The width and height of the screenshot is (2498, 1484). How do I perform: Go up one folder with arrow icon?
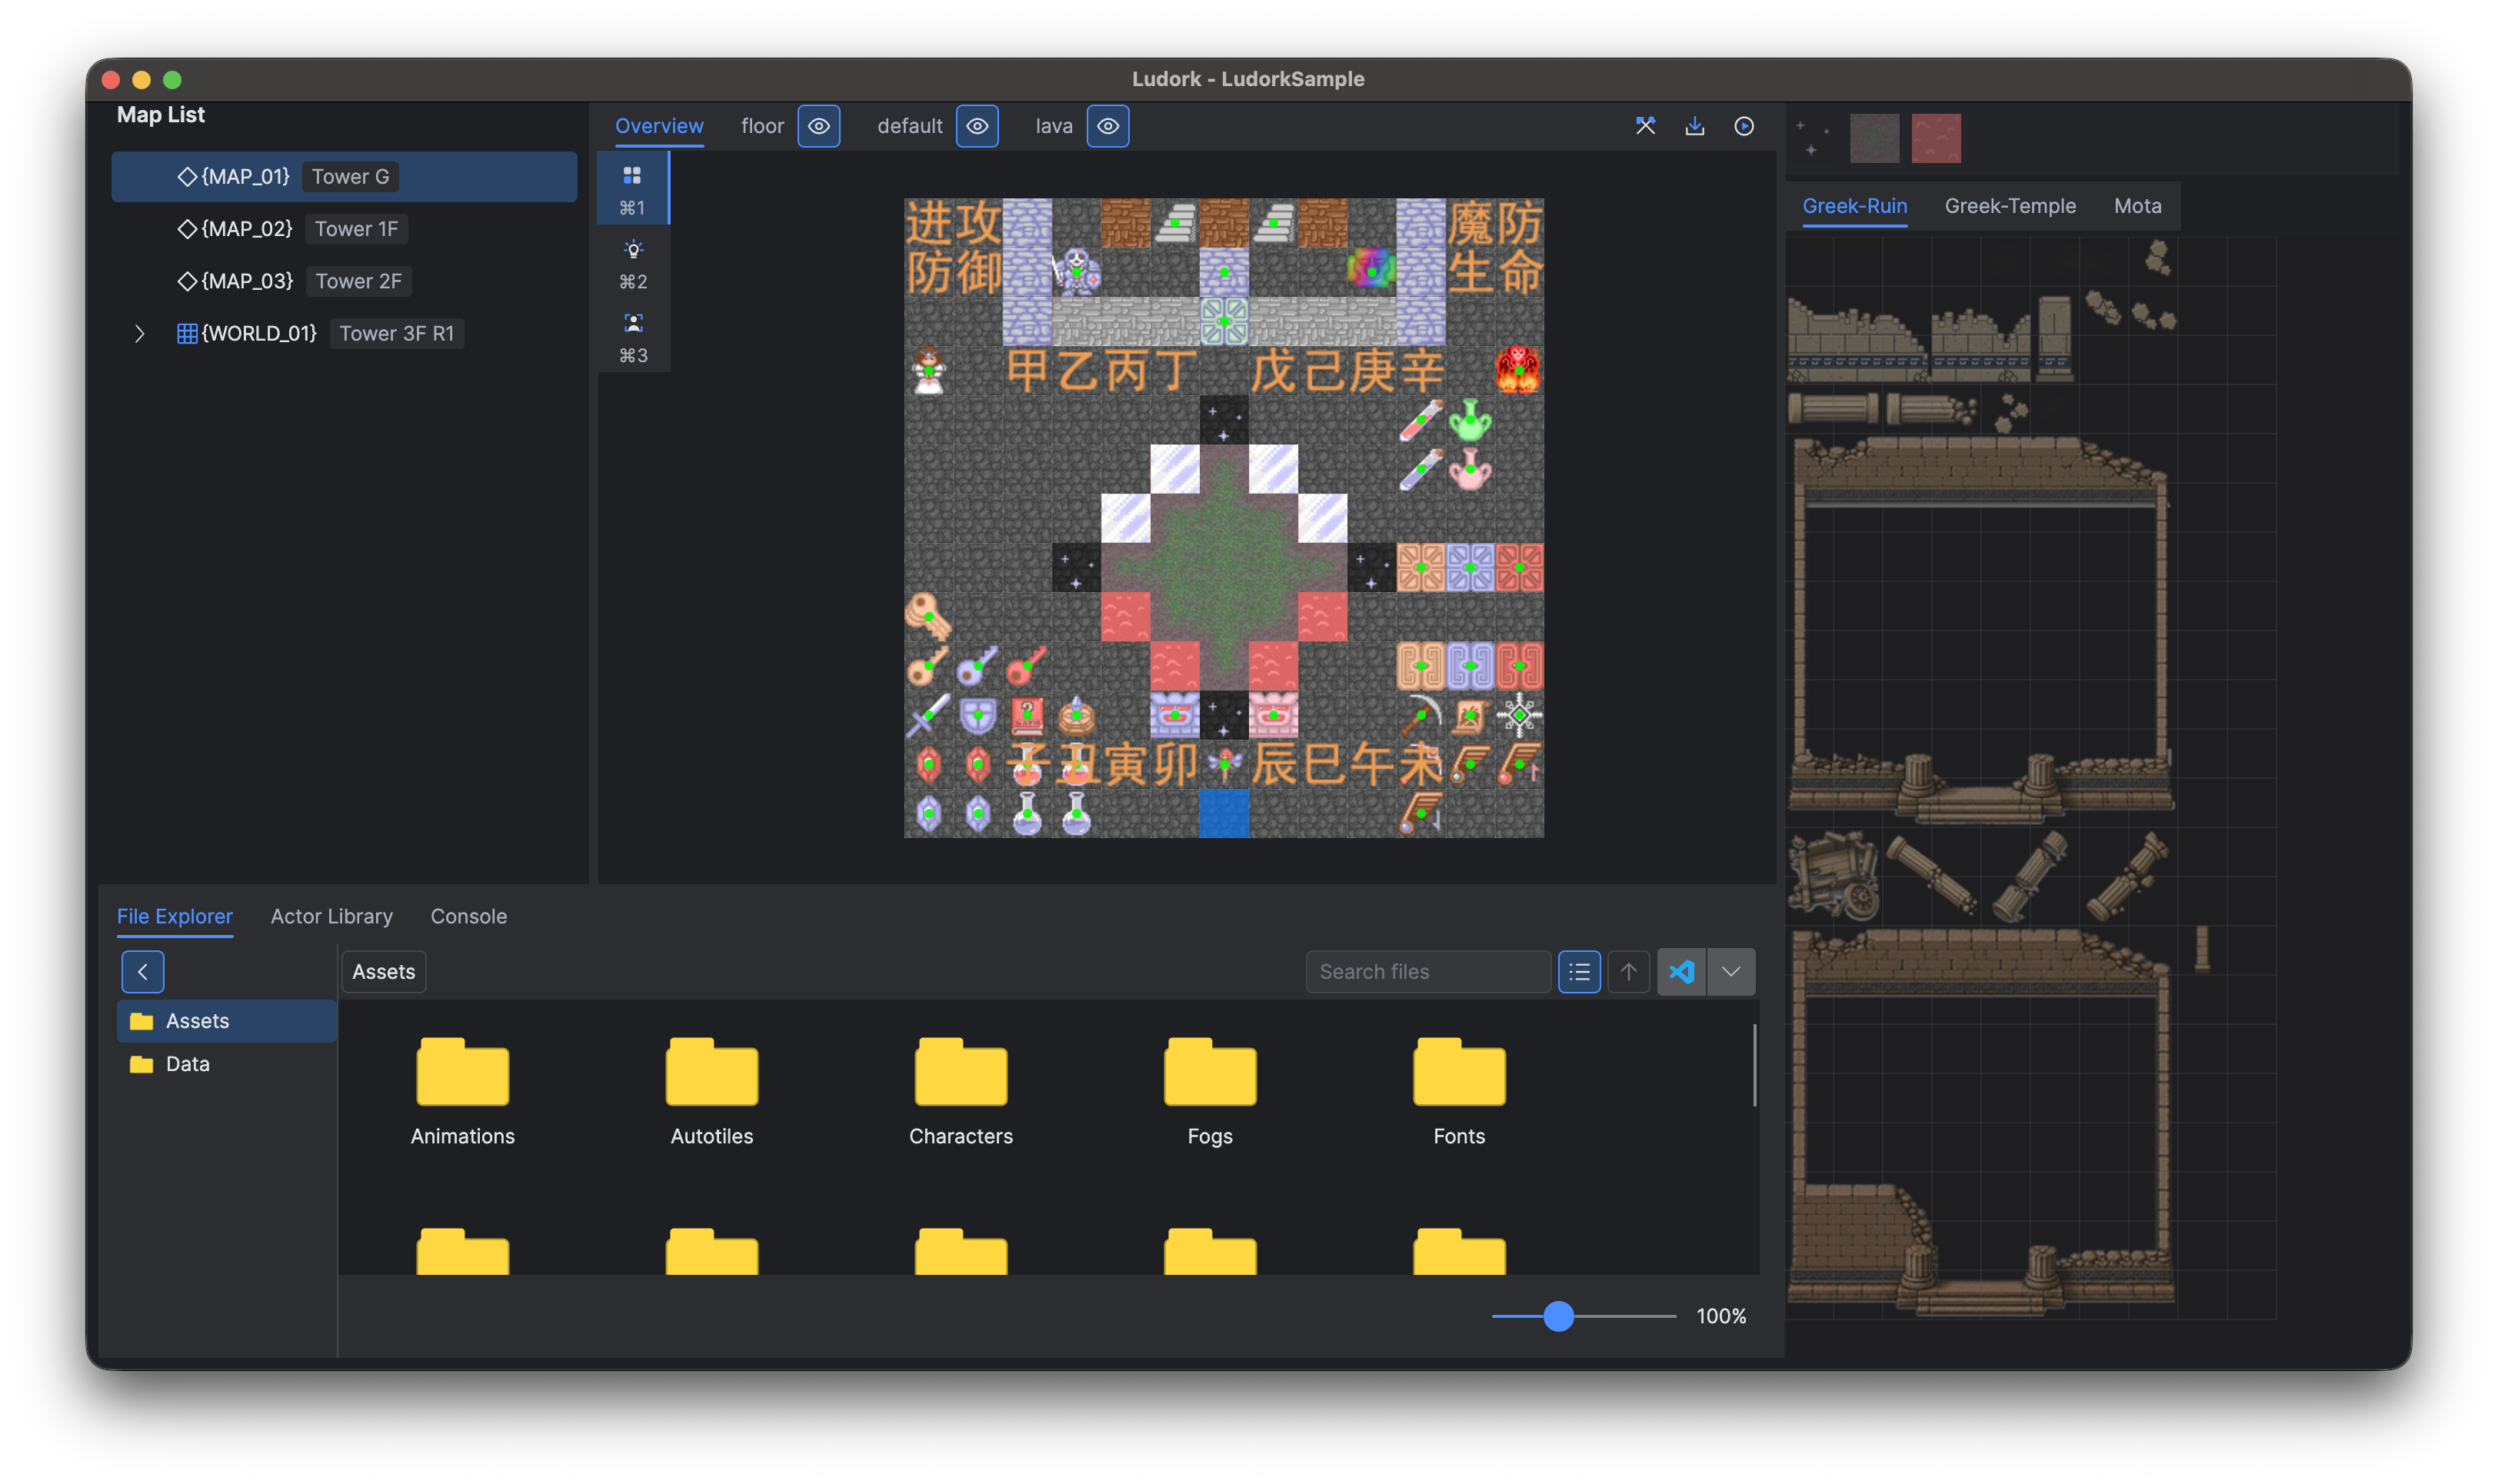pos(1628,971)
